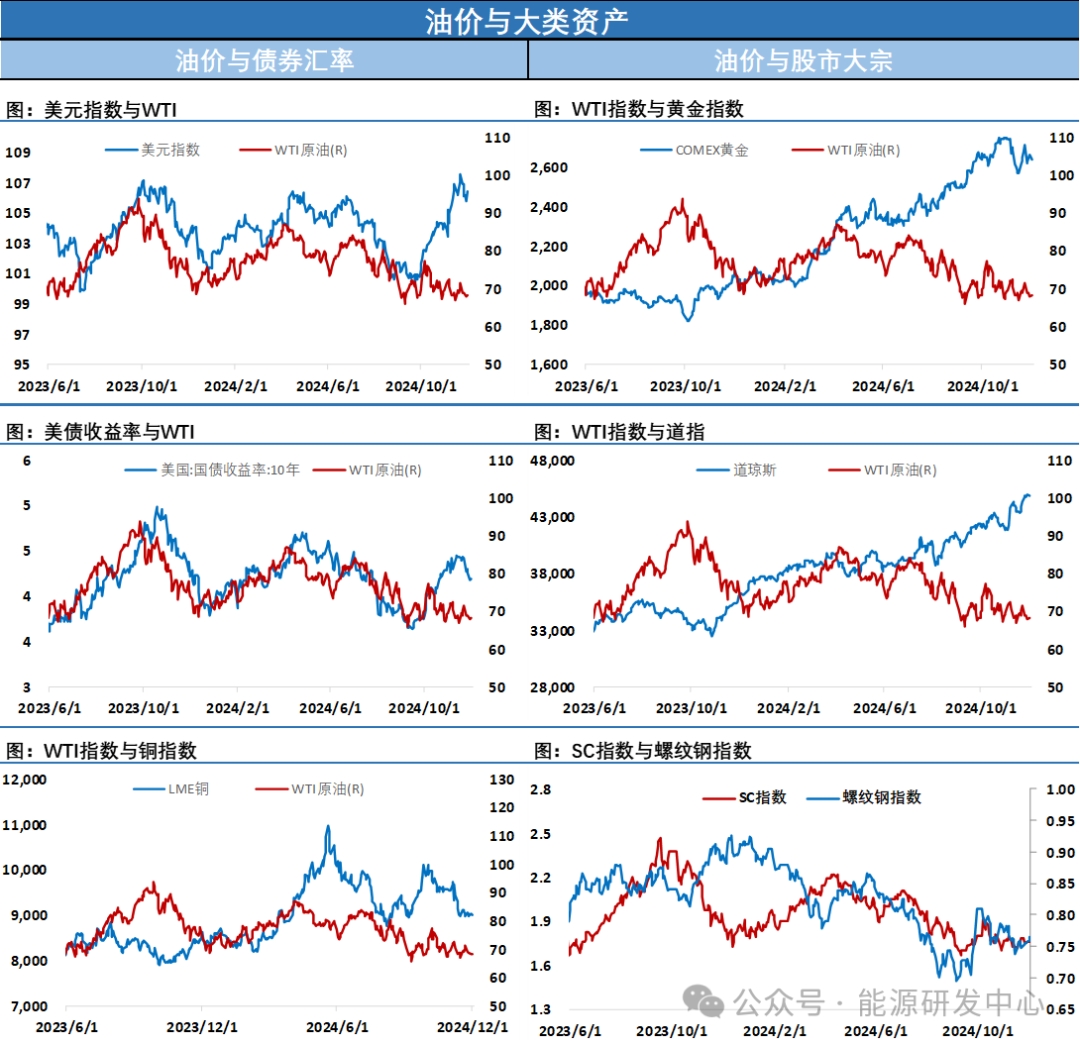This screenshot has width=1080, height=1046.
Task: Select the 油价与股市大宗 section header
Action: [803, 60]
